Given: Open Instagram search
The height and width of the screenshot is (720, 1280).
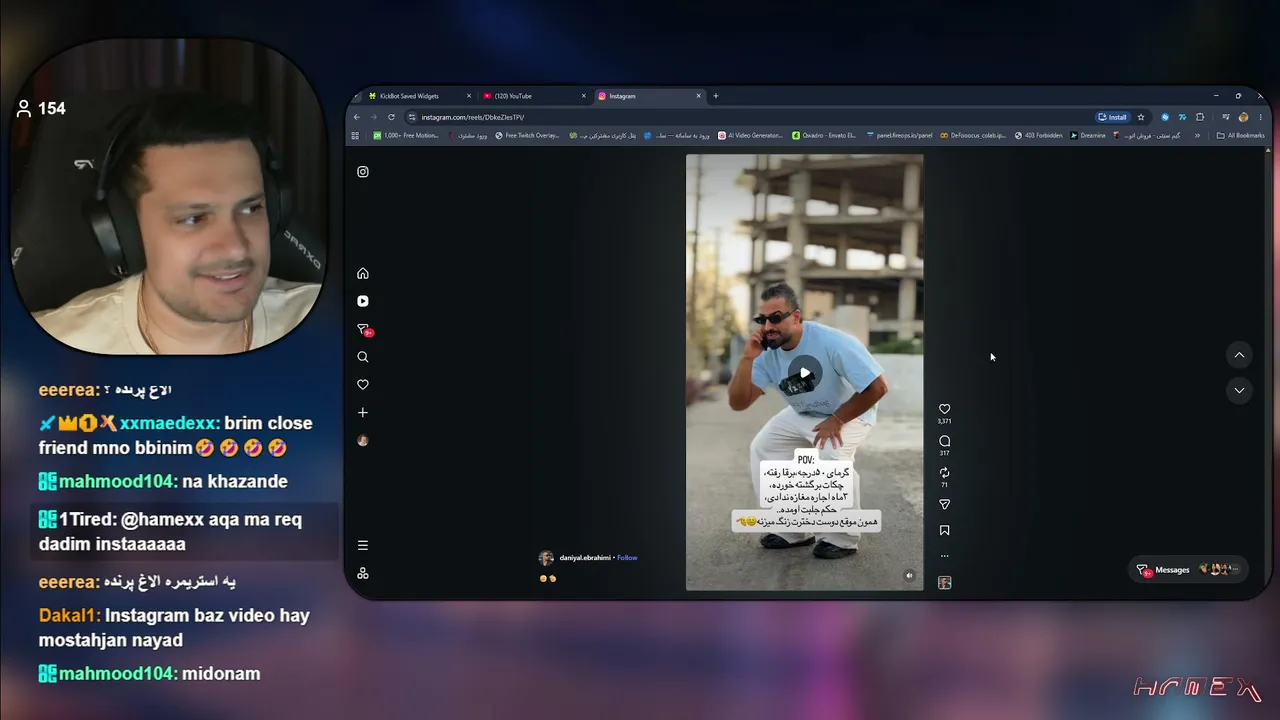Looking at the screenshot, I should [363, 357].
